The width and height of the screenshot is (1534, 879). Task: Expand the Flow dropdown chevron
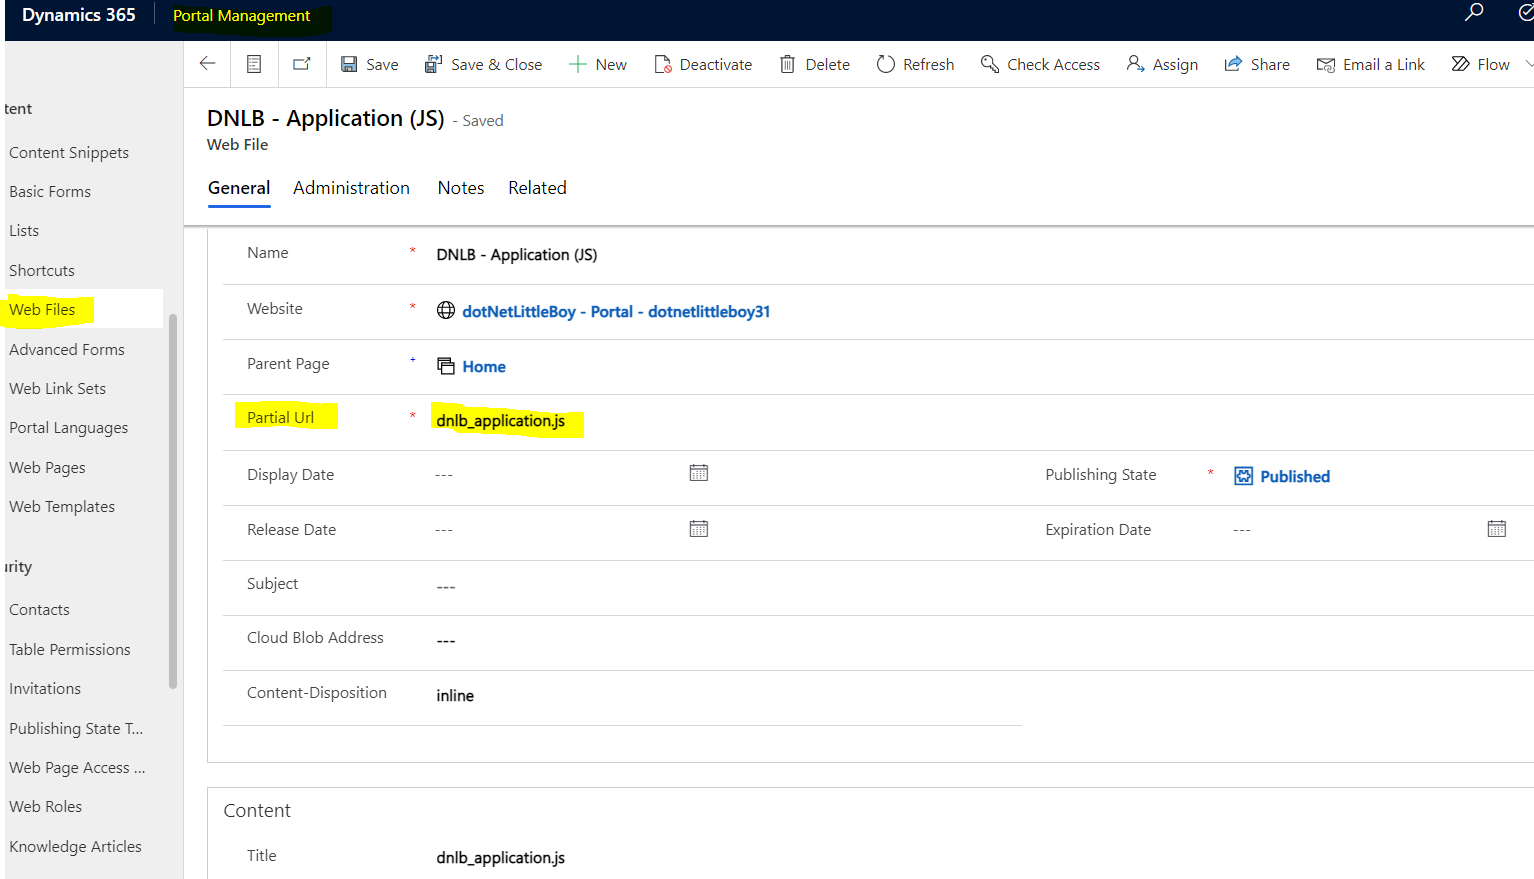(x=1528, y=64)
